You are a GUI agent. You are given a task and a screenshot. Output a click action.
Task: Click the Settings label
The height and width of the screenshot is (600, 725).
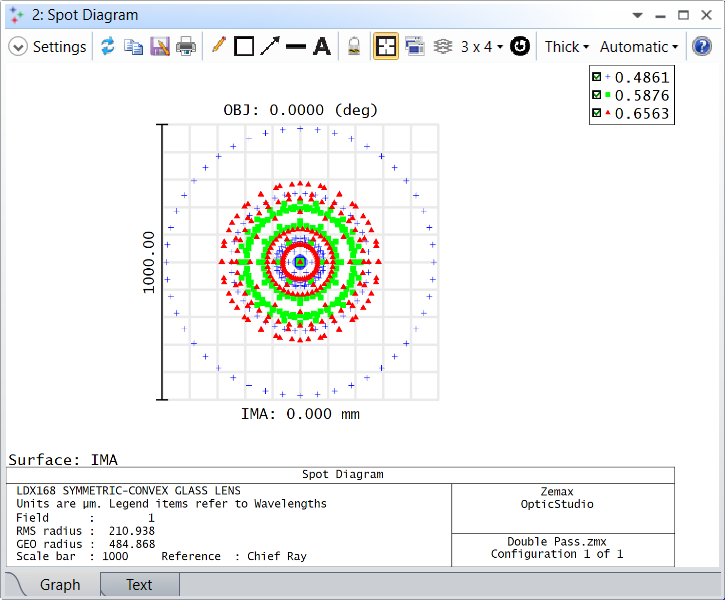(x=60, y=47)
